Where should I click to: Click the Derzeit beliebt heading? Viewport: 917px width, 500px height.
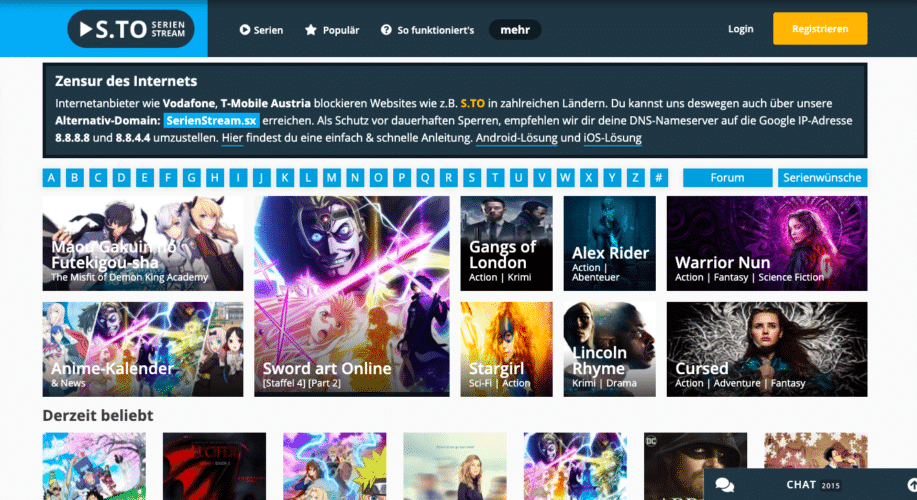(98, 415)
